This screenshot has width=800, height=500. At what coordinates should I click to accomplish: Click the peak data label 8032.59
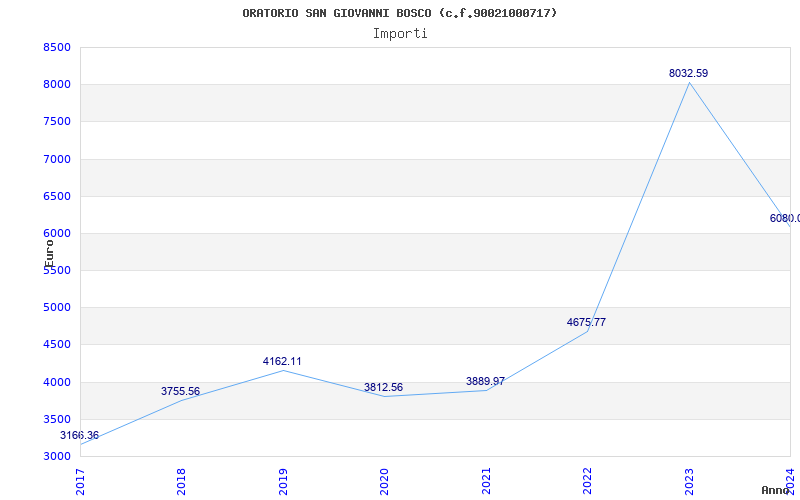[689, 73]
